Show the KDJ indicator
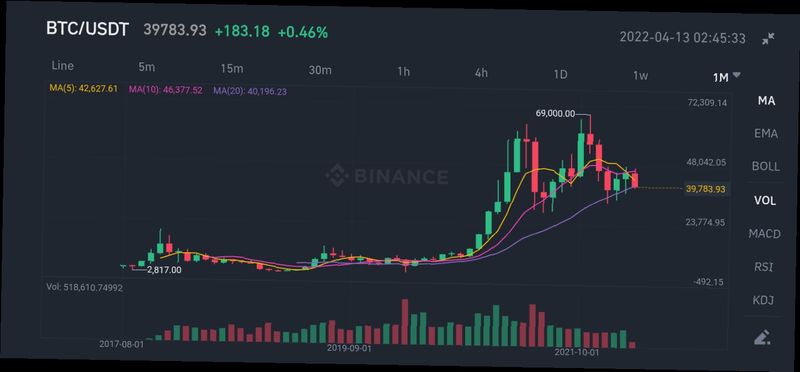The image size is (800, 372). tap(763, 300)
